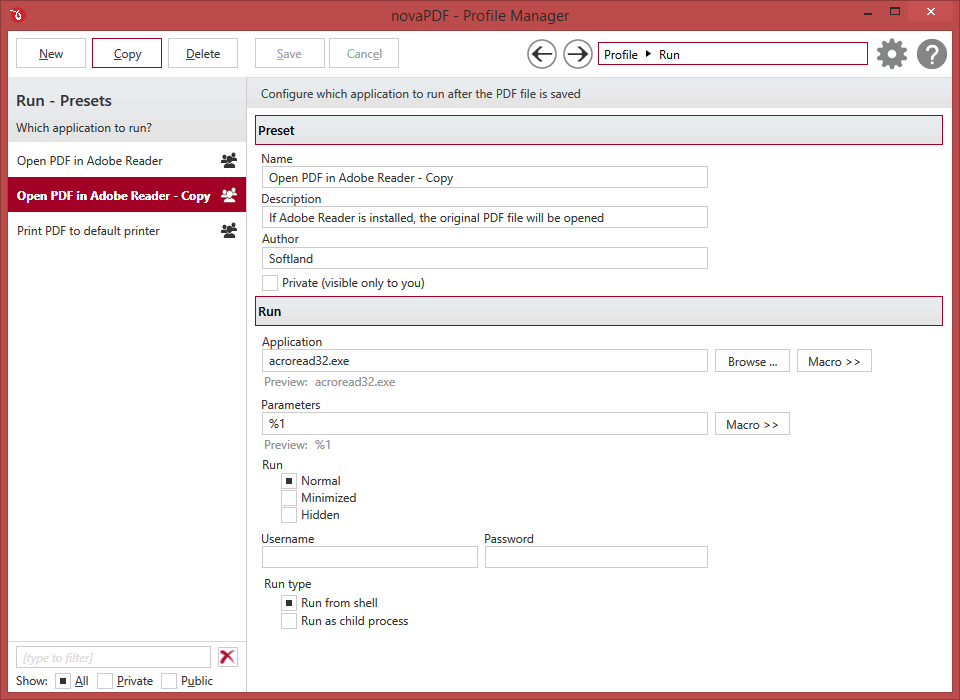Click the Description input field
The width and height of the screenshot is (960, 700).
click(x=484, y=217)
